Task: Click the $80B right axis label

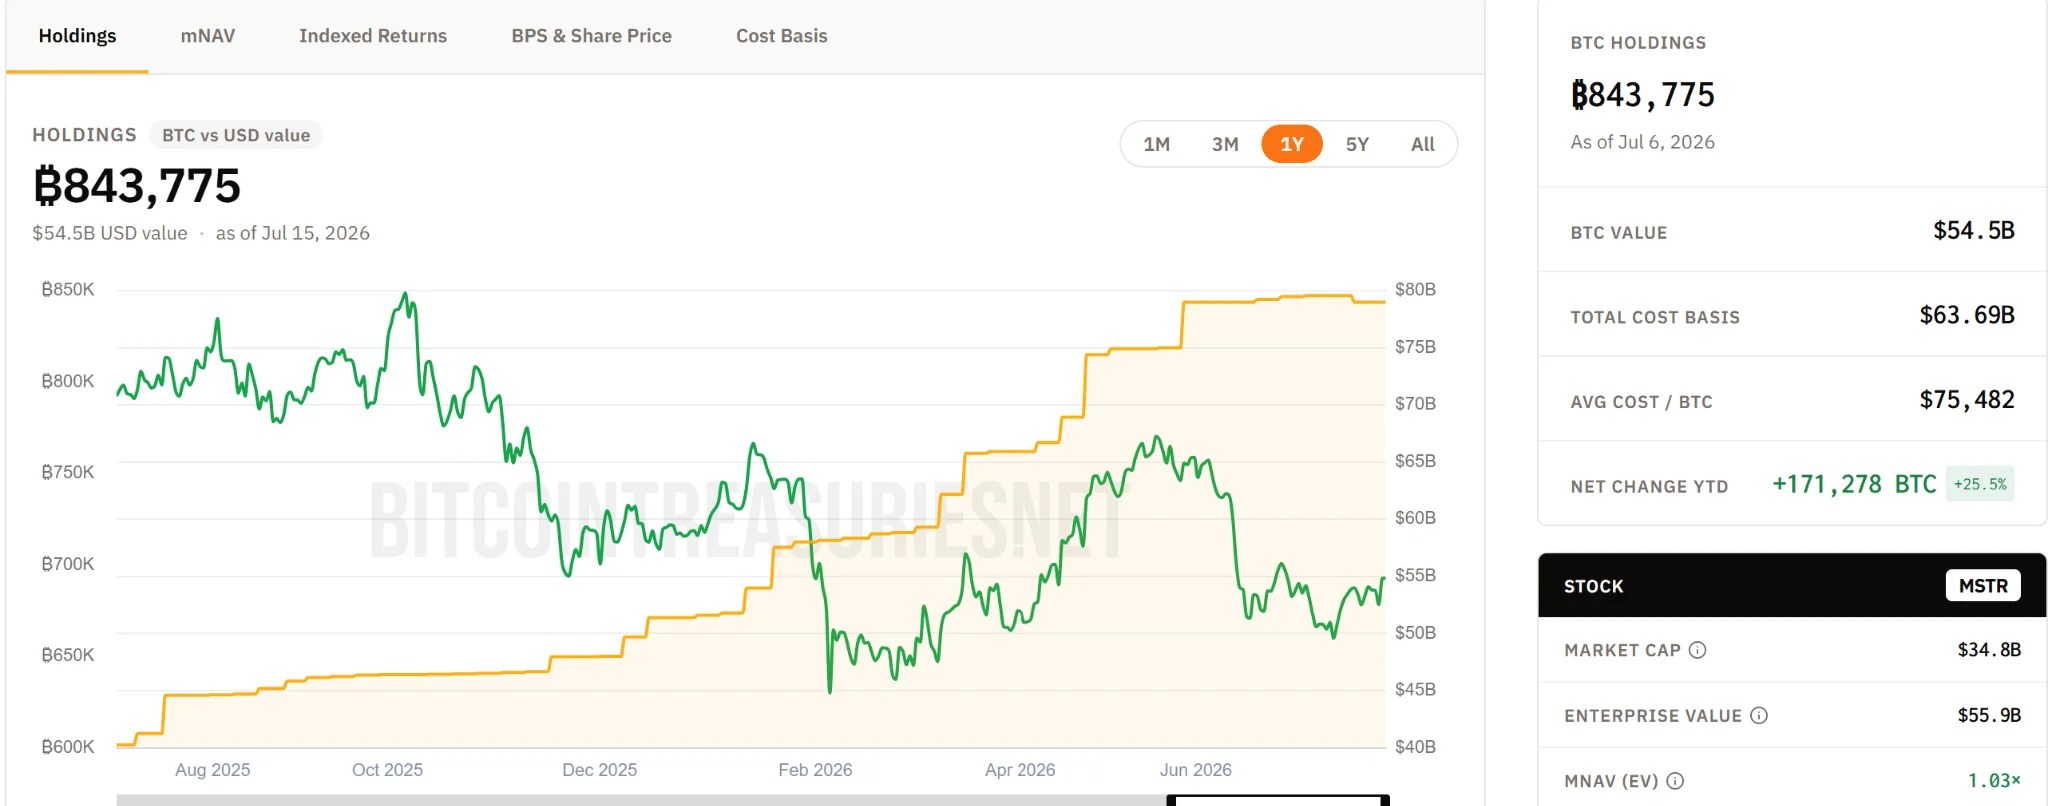Action: pos(1415,290)
